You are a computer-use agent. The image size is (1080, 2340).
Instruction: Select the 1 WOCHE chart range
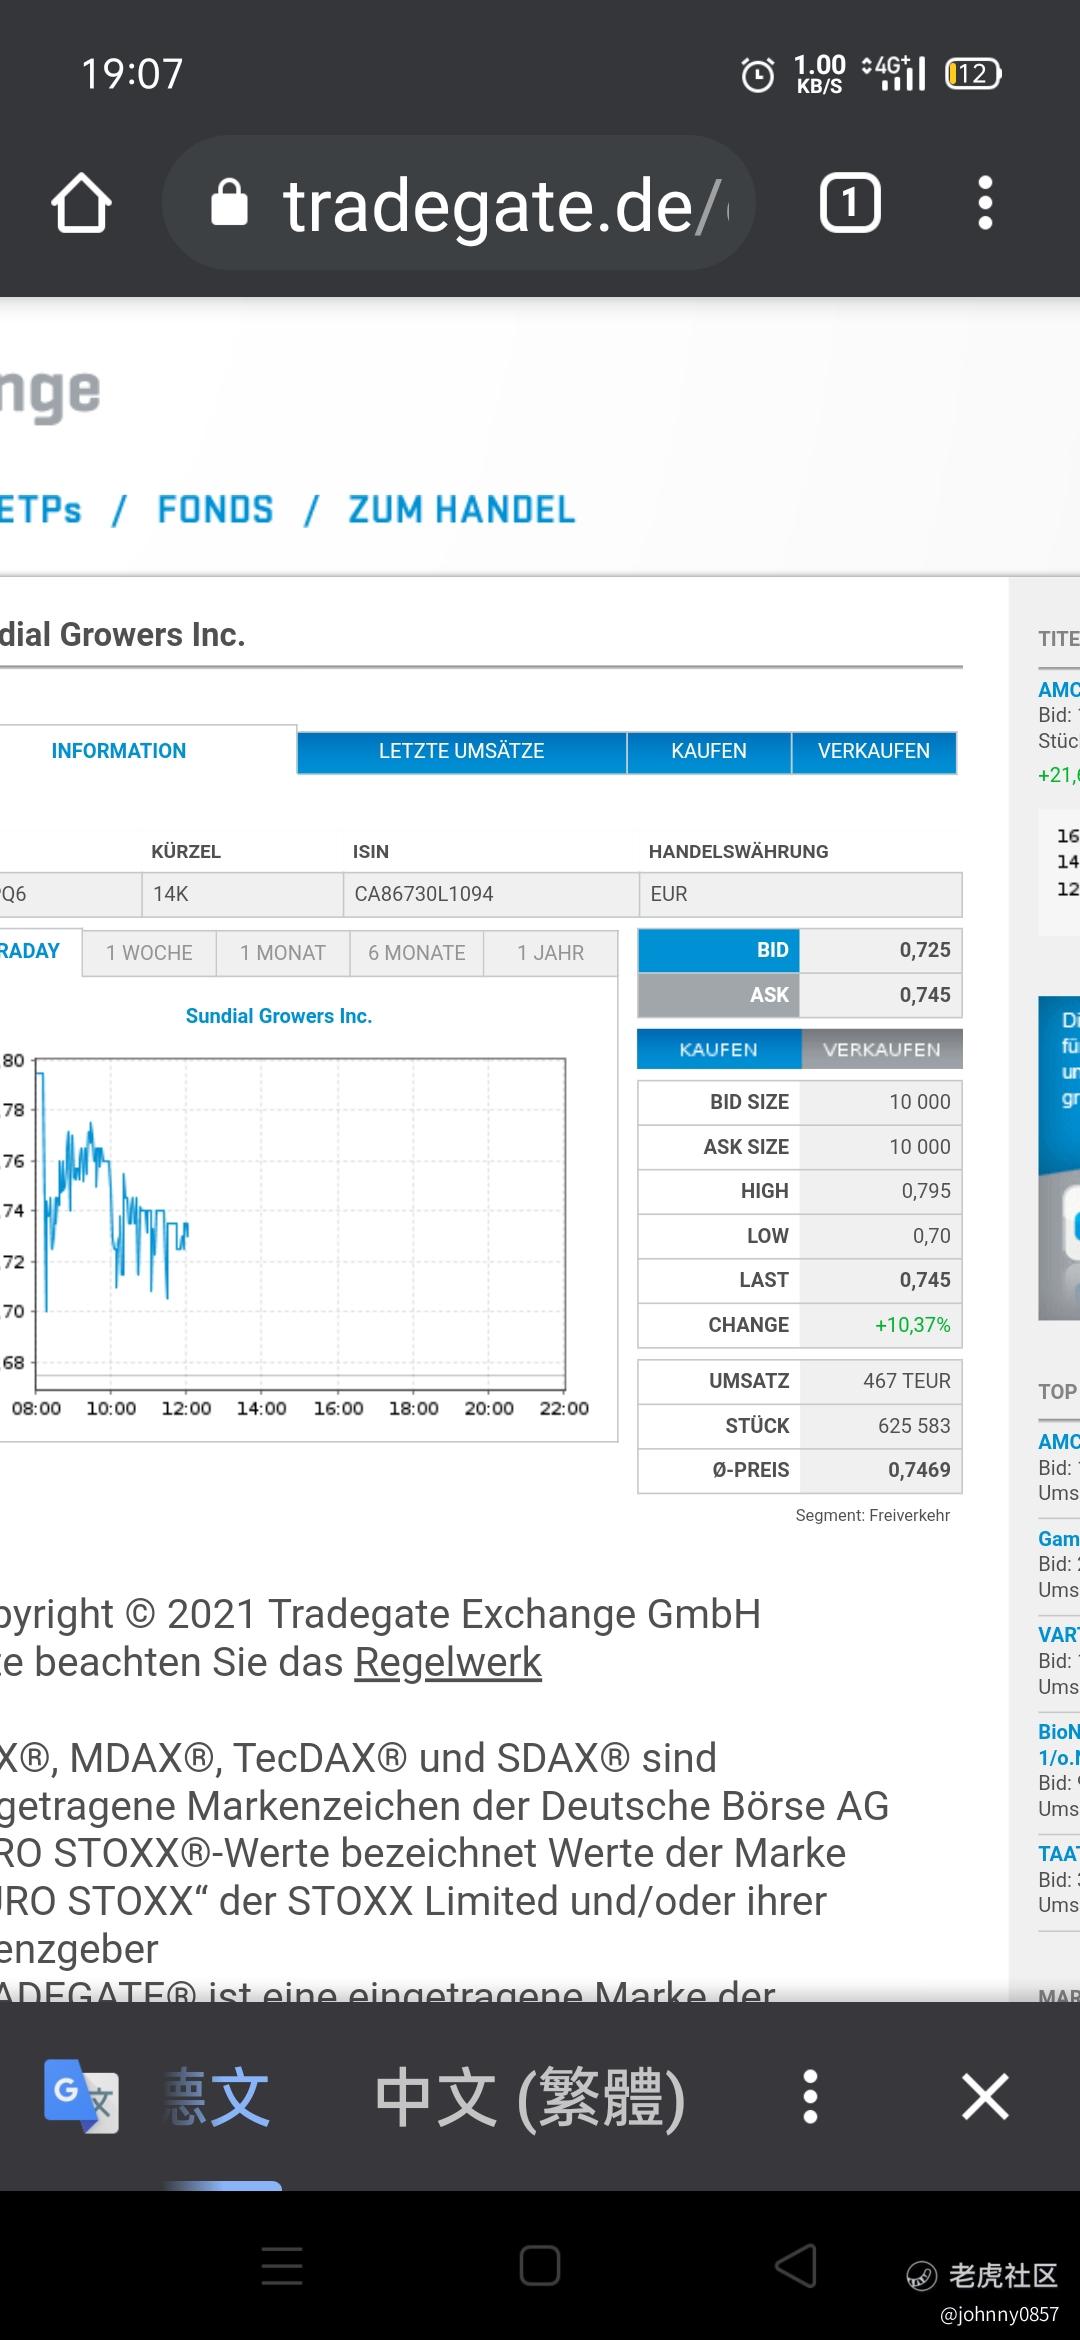(149, 953)
